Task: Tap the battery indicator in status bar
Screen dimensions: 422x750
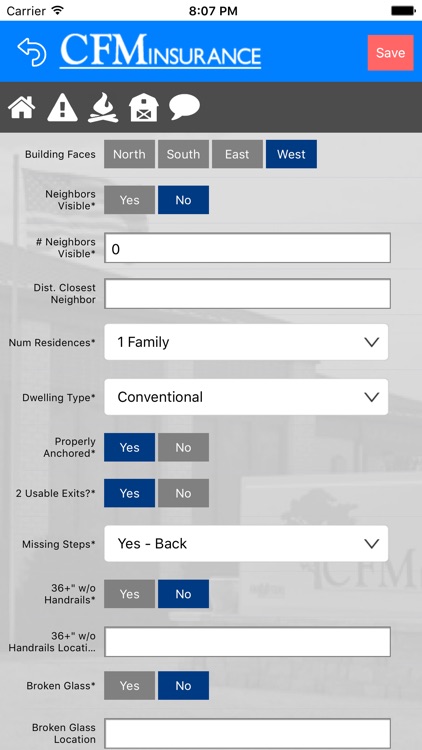Action: [x=403, y=11]
